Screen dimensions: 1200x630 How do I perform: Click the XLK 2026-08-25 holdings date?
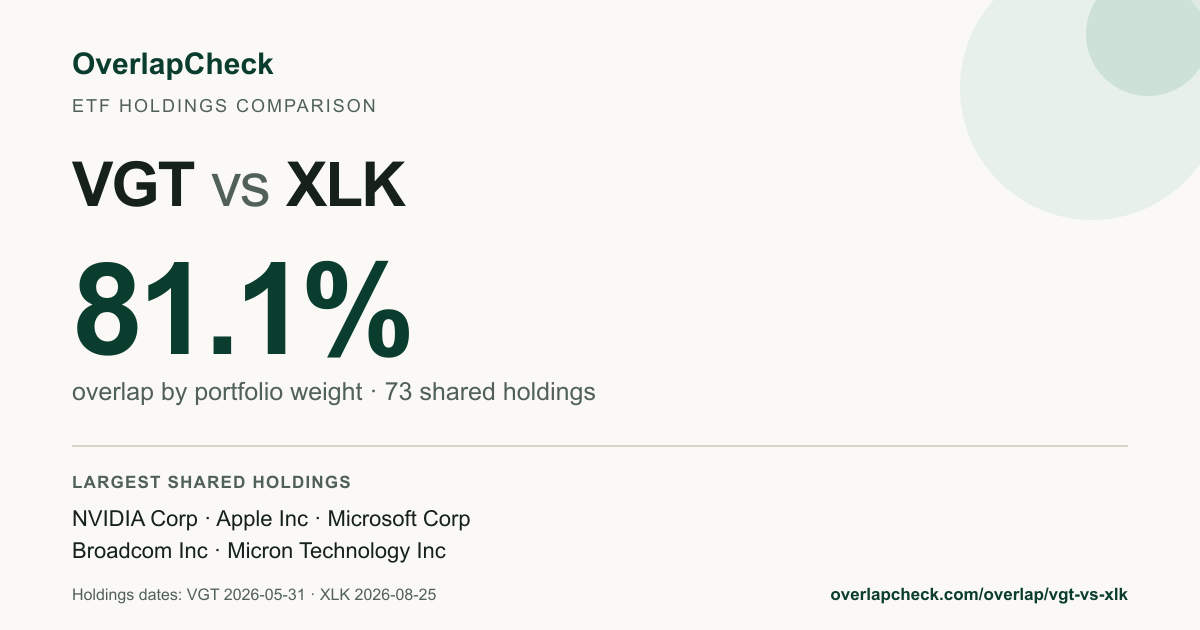click(379, 594)
